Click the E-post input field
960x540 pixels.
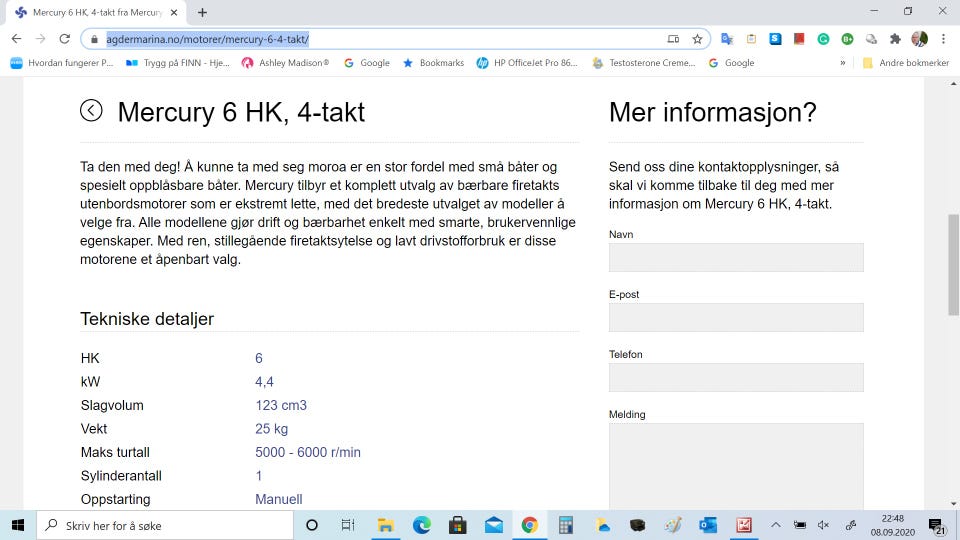(736, 317)
